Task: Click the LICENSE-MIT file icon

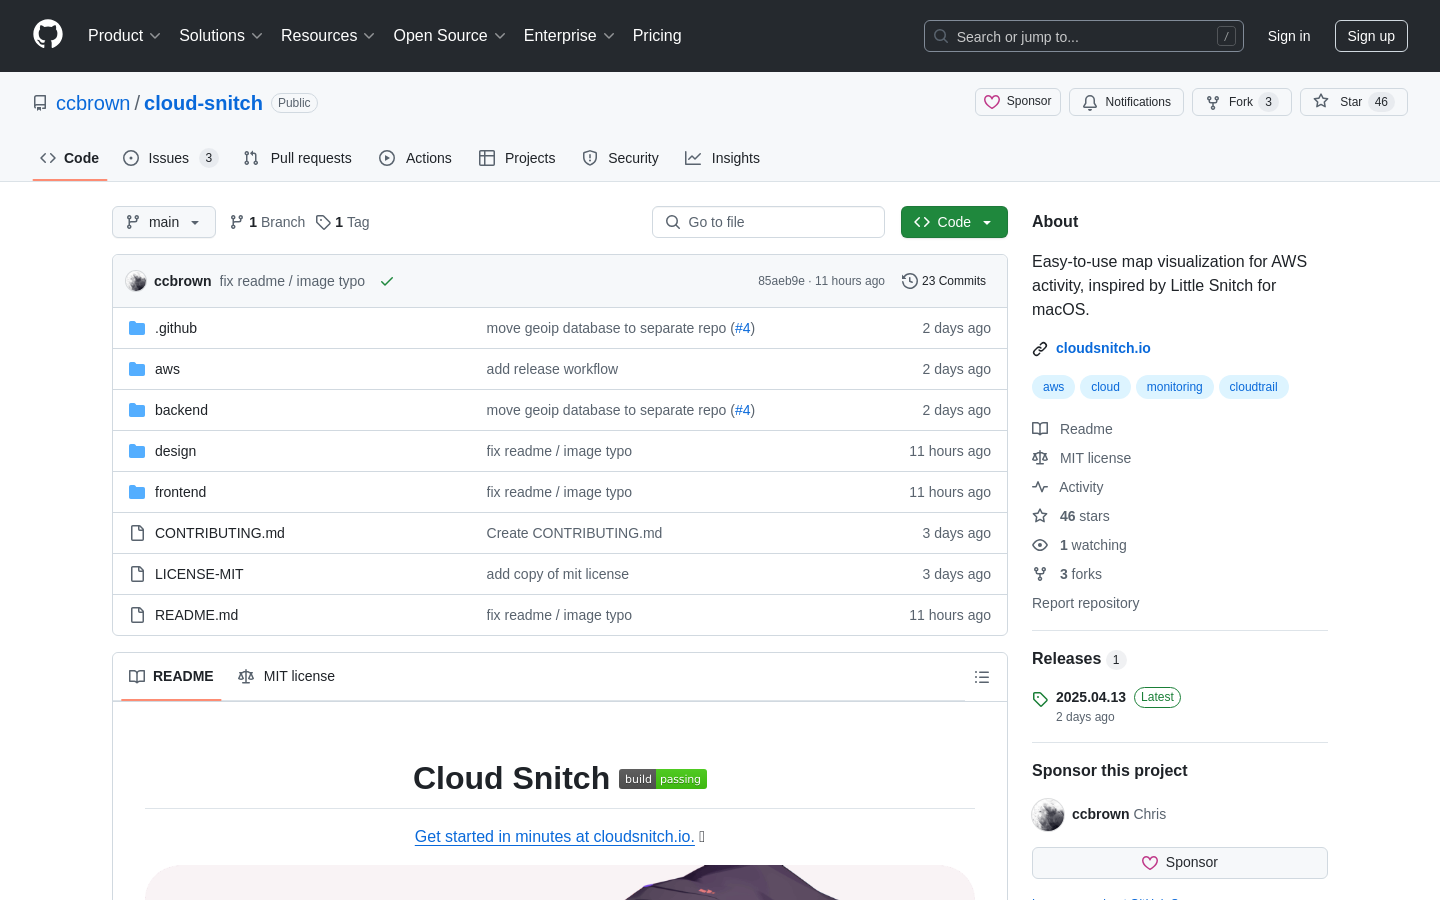Action: [x=137, y=574]
